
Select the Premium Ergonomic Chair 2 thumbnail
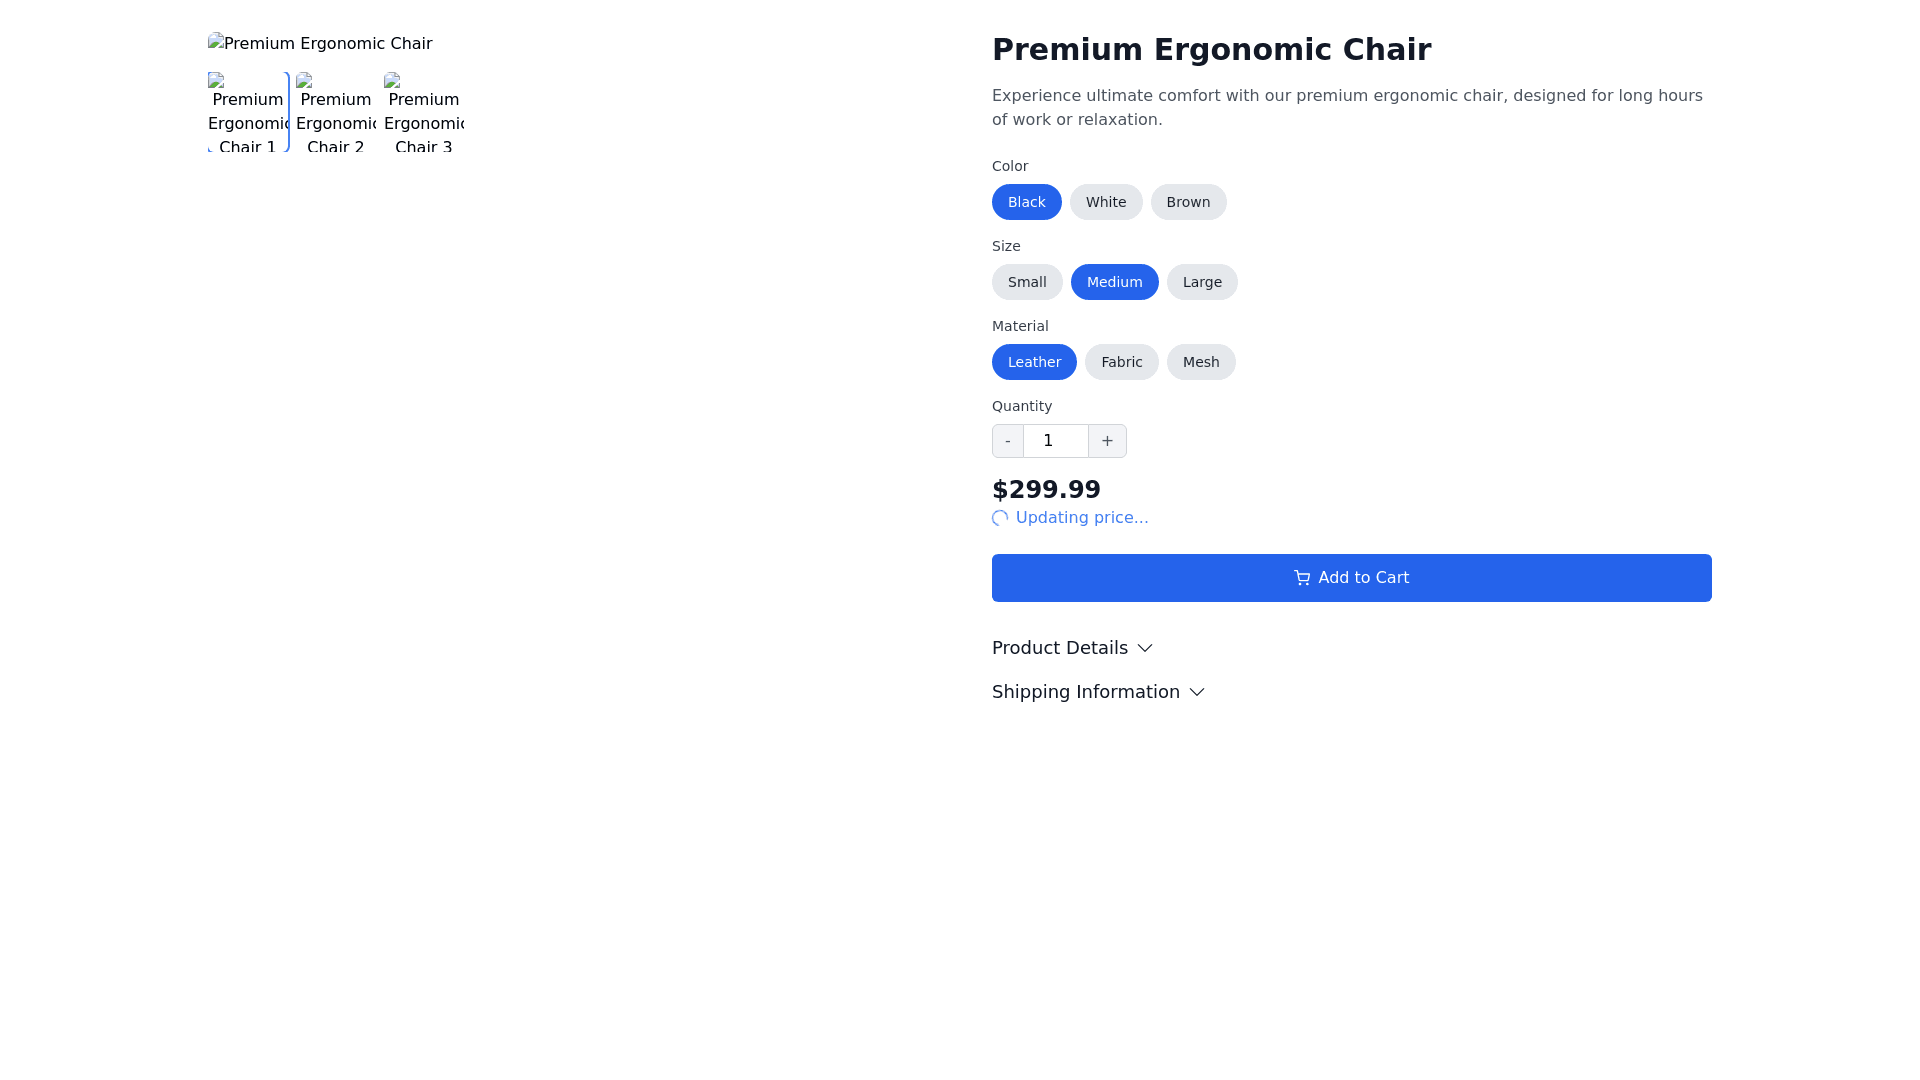[x=335, y=112]
